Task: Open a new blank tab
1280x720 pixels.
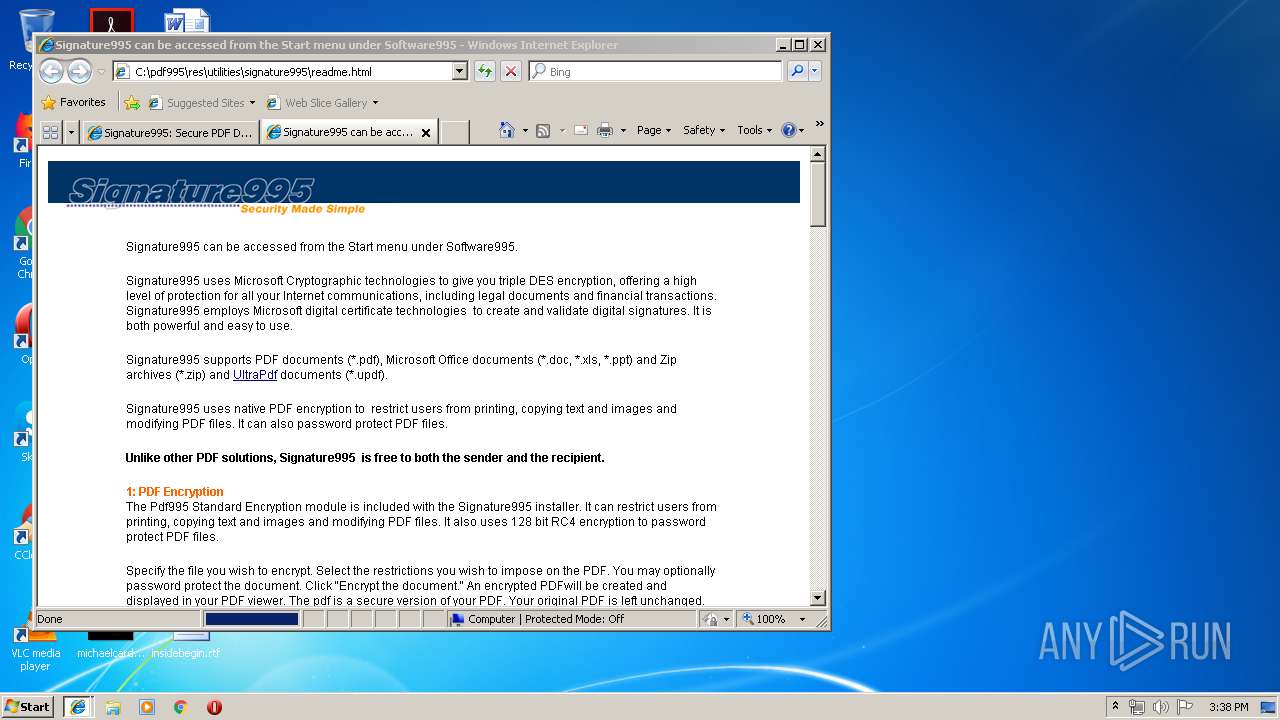Action: 455,132
